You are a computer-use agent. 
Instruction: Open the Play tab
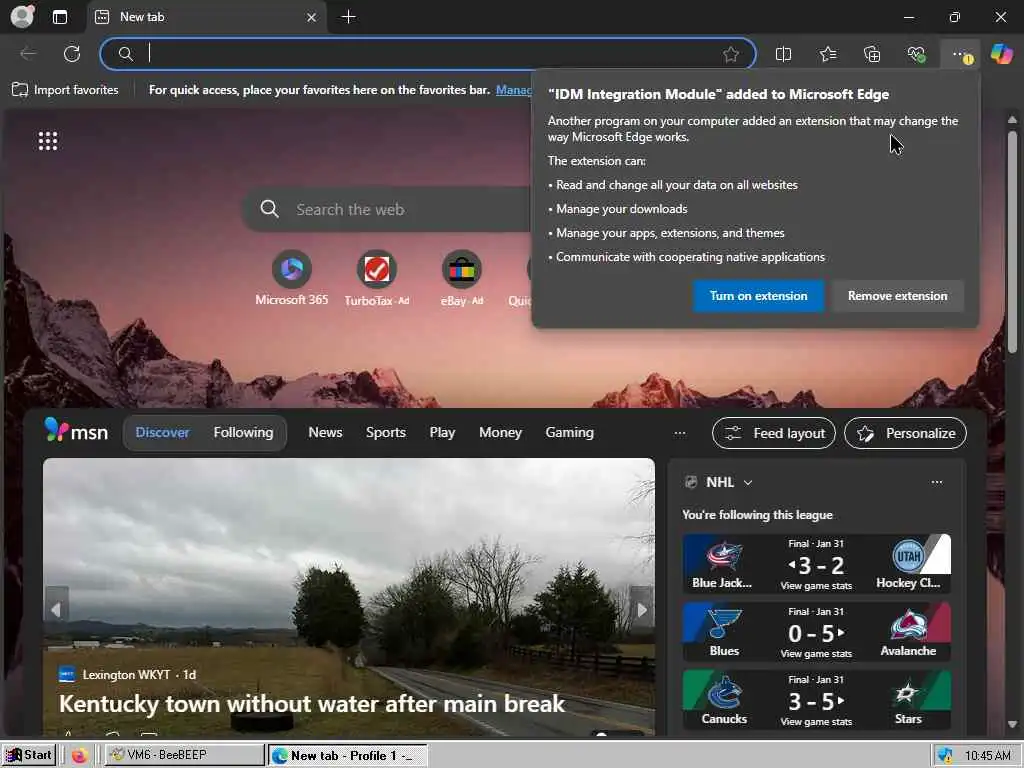click(442, 432)
